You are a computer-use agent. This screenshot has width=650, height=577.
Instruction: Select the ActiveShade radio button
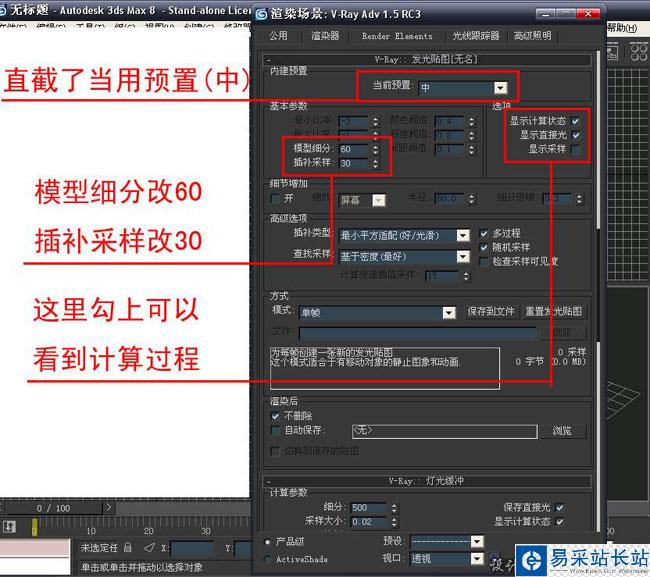pos(267,559)
